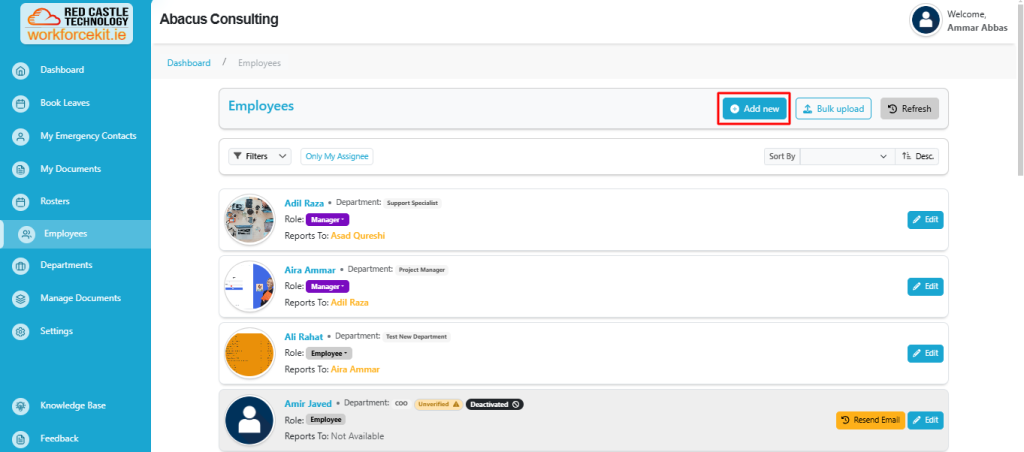Change Ali Rahat's Employee role dropdown
Screen dimensions: 1024x452
tap(328, 353)
